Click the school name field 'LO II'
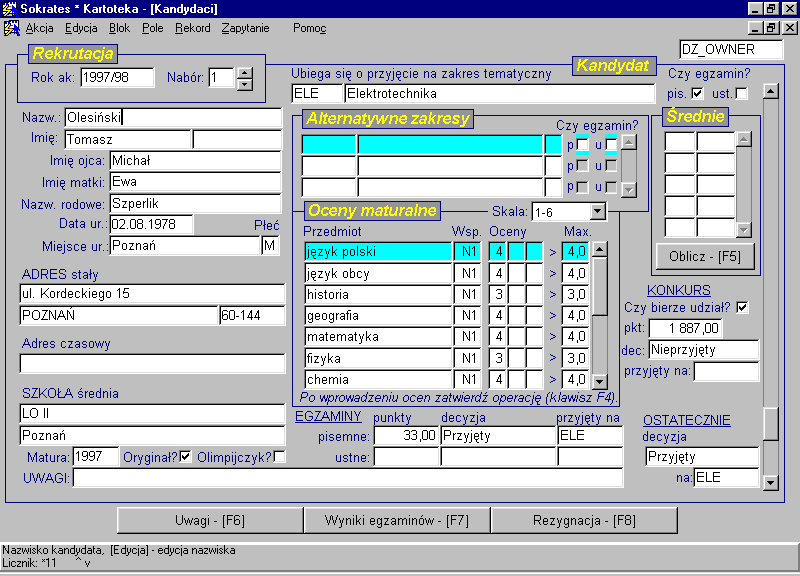The width and height of the screenshot is (800, 576). (x=152, y=414)
